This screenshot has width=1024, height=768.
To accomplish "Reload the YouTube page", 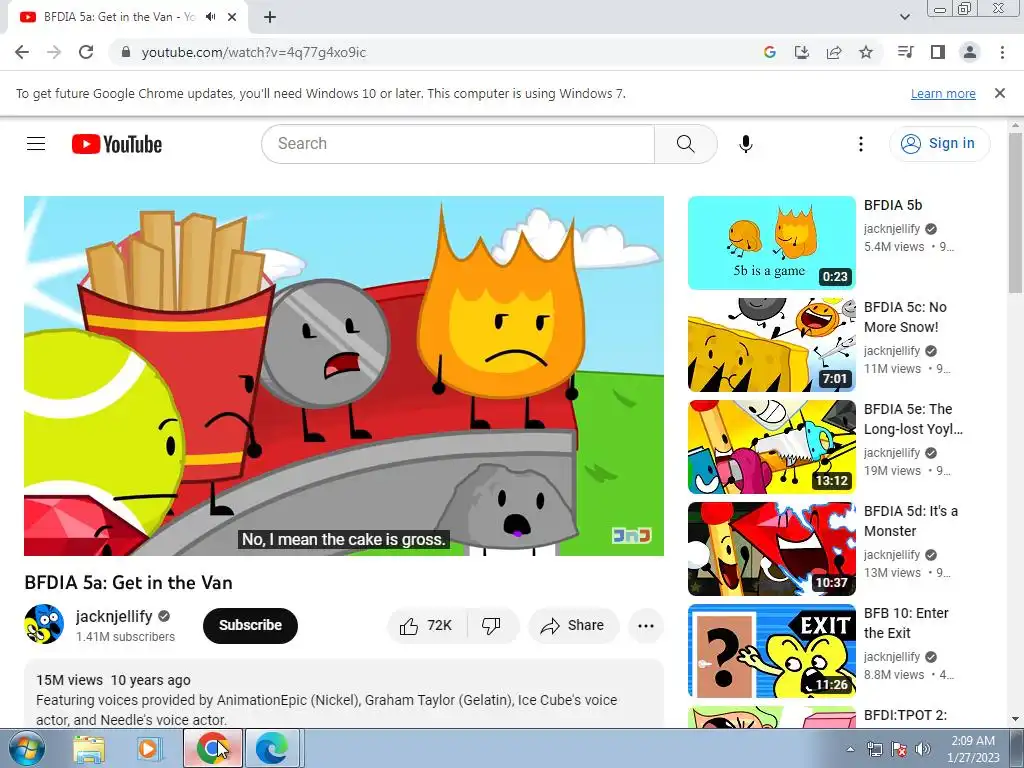I will [86, 52].
